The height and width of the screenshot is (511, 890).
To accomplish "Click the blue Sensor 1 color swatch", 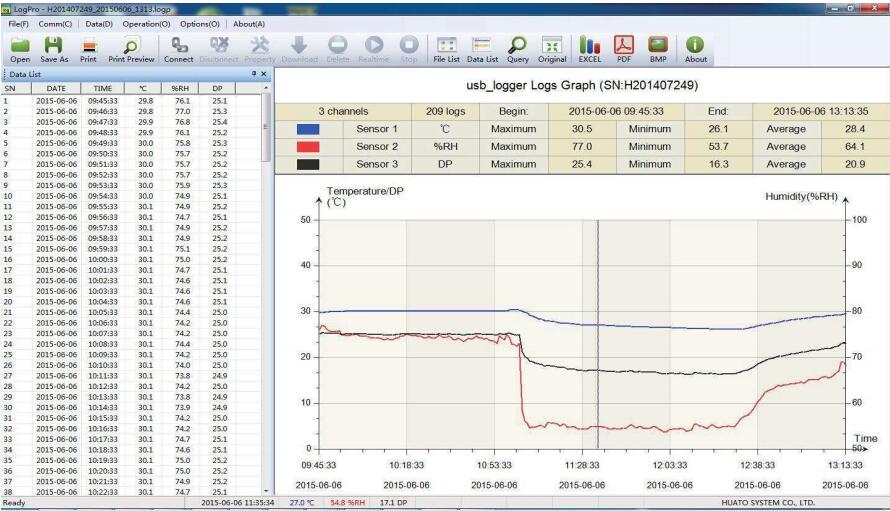I will (309, 129).
